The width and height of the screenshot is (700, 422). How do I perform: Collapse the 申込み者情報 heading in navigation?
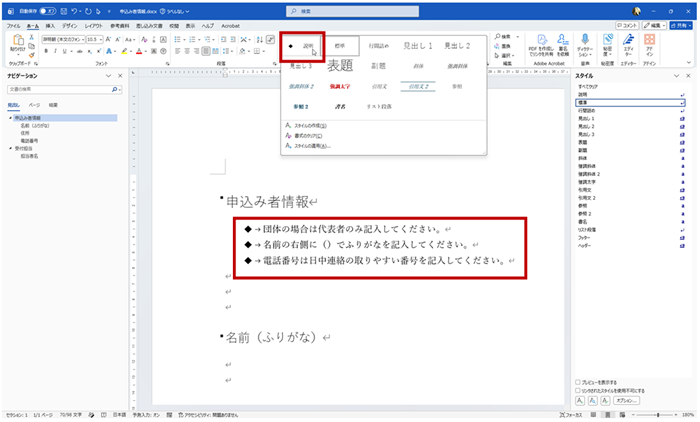coord(10,118)
